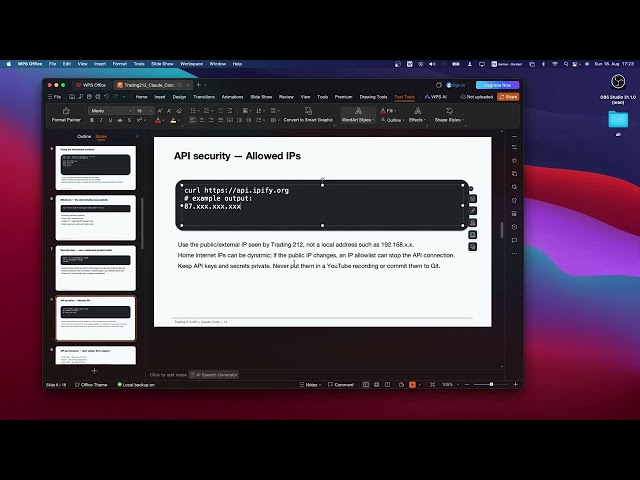This screenshot has height=480, width=640.
Task: Switch to Outline view in slide panel
Action: 84,136
